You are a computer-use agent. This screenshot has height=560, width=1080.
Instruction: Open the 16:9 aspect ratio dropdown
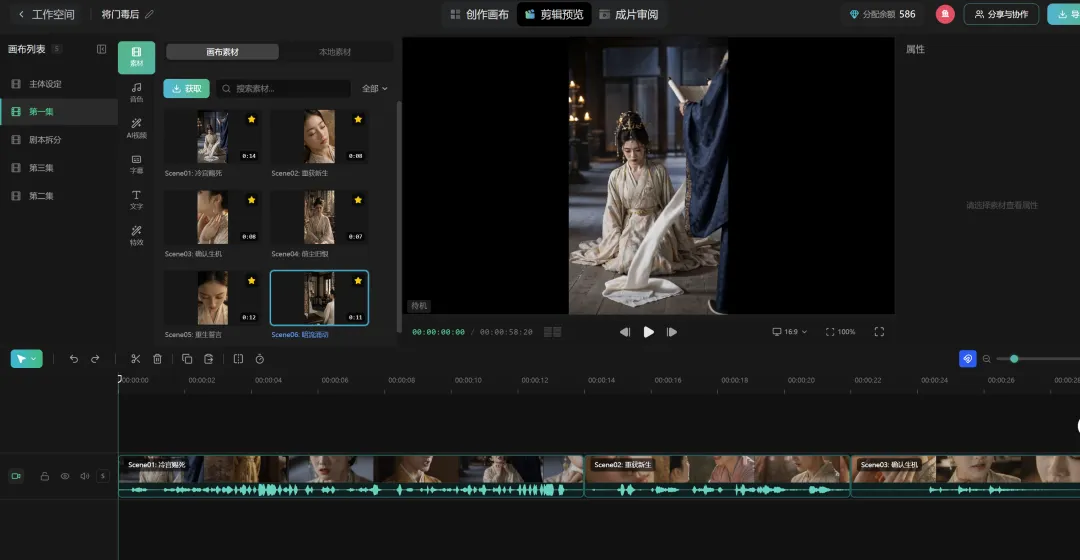coord(789,332)
